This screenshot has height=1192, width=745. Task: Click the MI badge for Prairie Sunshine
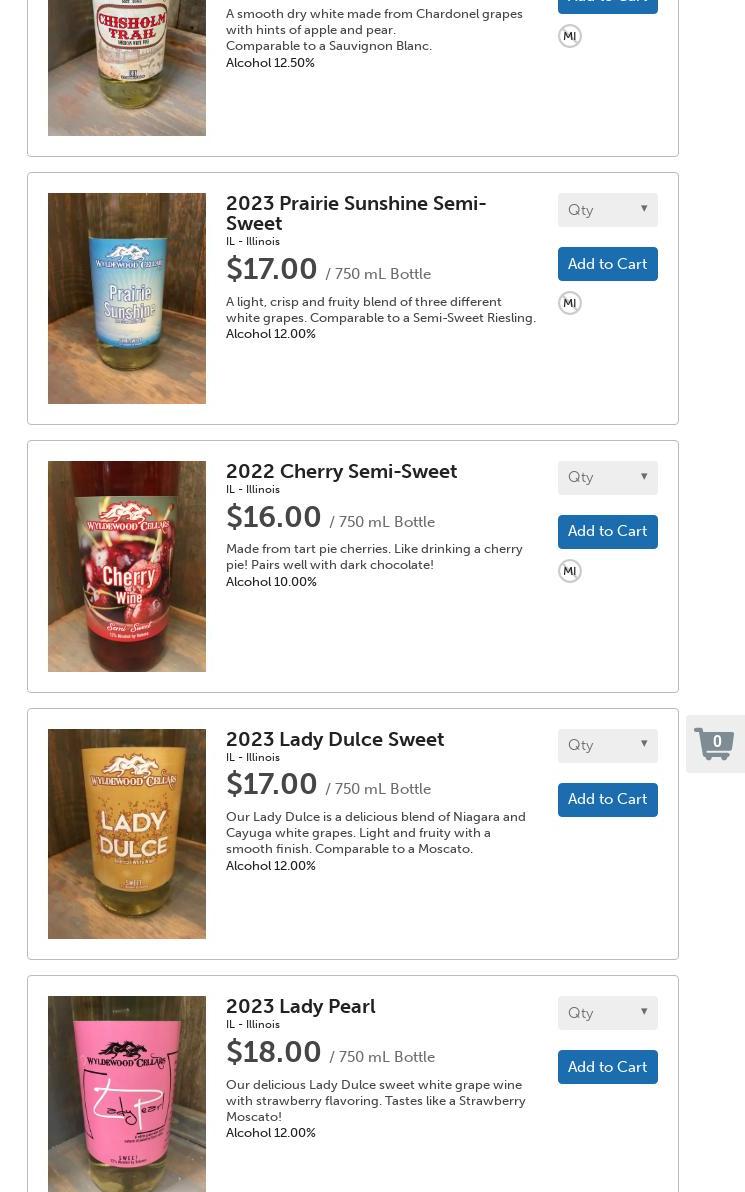tap(569, 303)
